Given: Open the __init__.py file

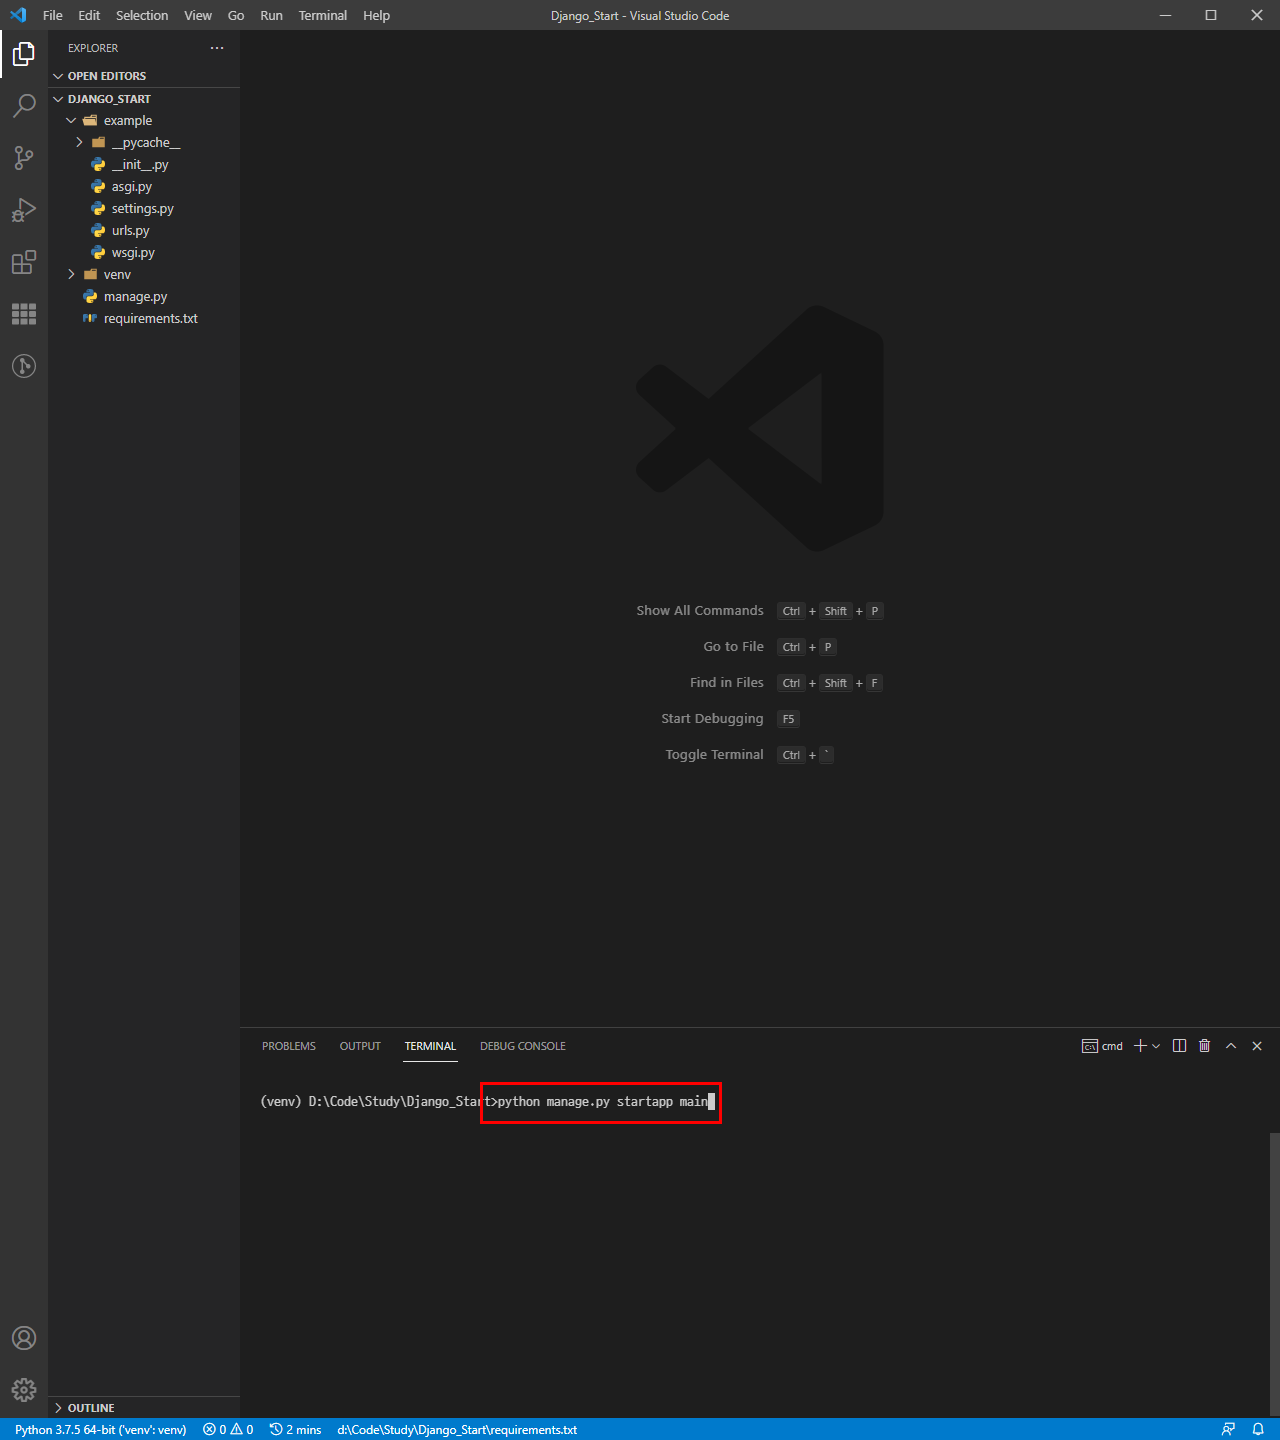Looking at the screenshot, I should 140,165.
